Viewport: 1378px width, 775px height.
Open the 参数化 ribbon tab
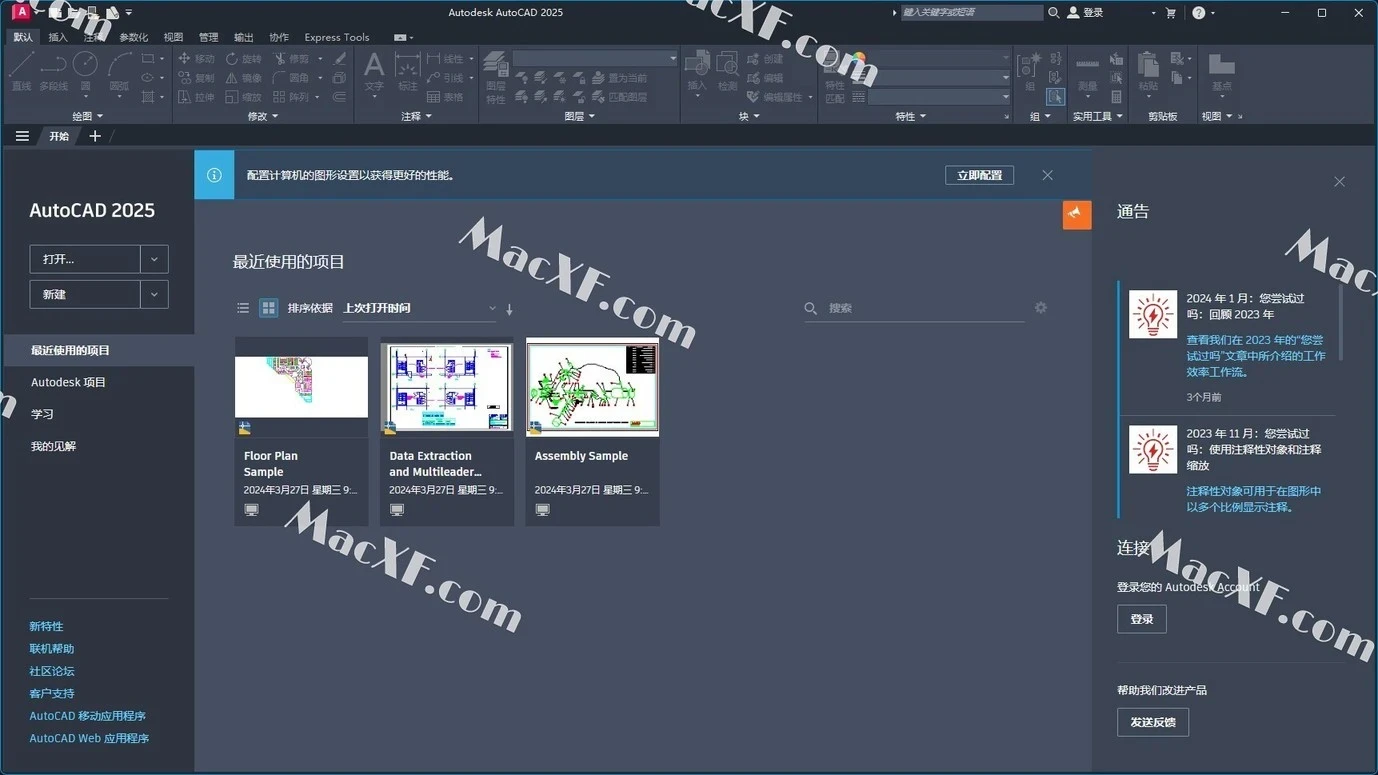[133, 37]
